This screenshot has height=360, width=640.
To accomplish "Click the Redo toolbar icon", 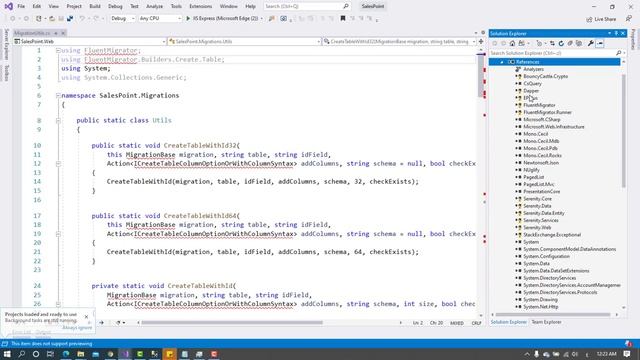I will 96,18.
